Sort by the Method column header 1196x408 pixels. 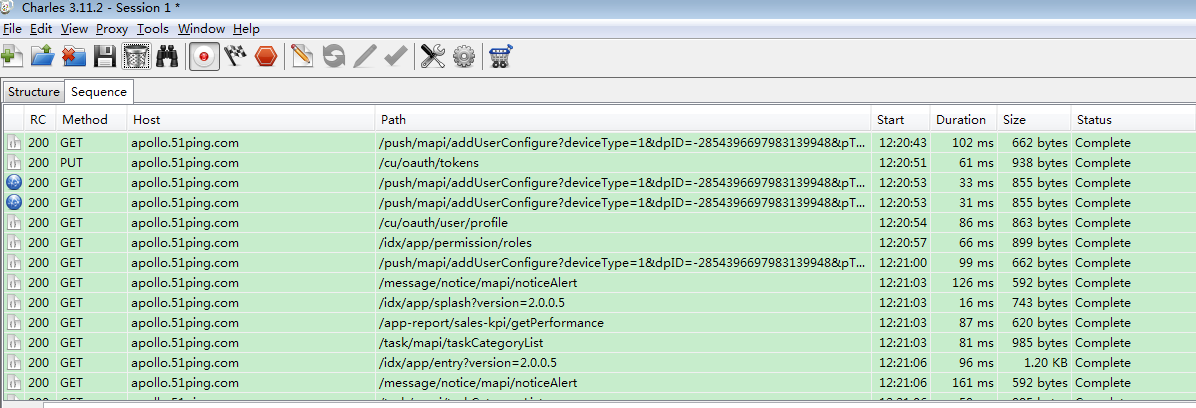click(92, 120)
